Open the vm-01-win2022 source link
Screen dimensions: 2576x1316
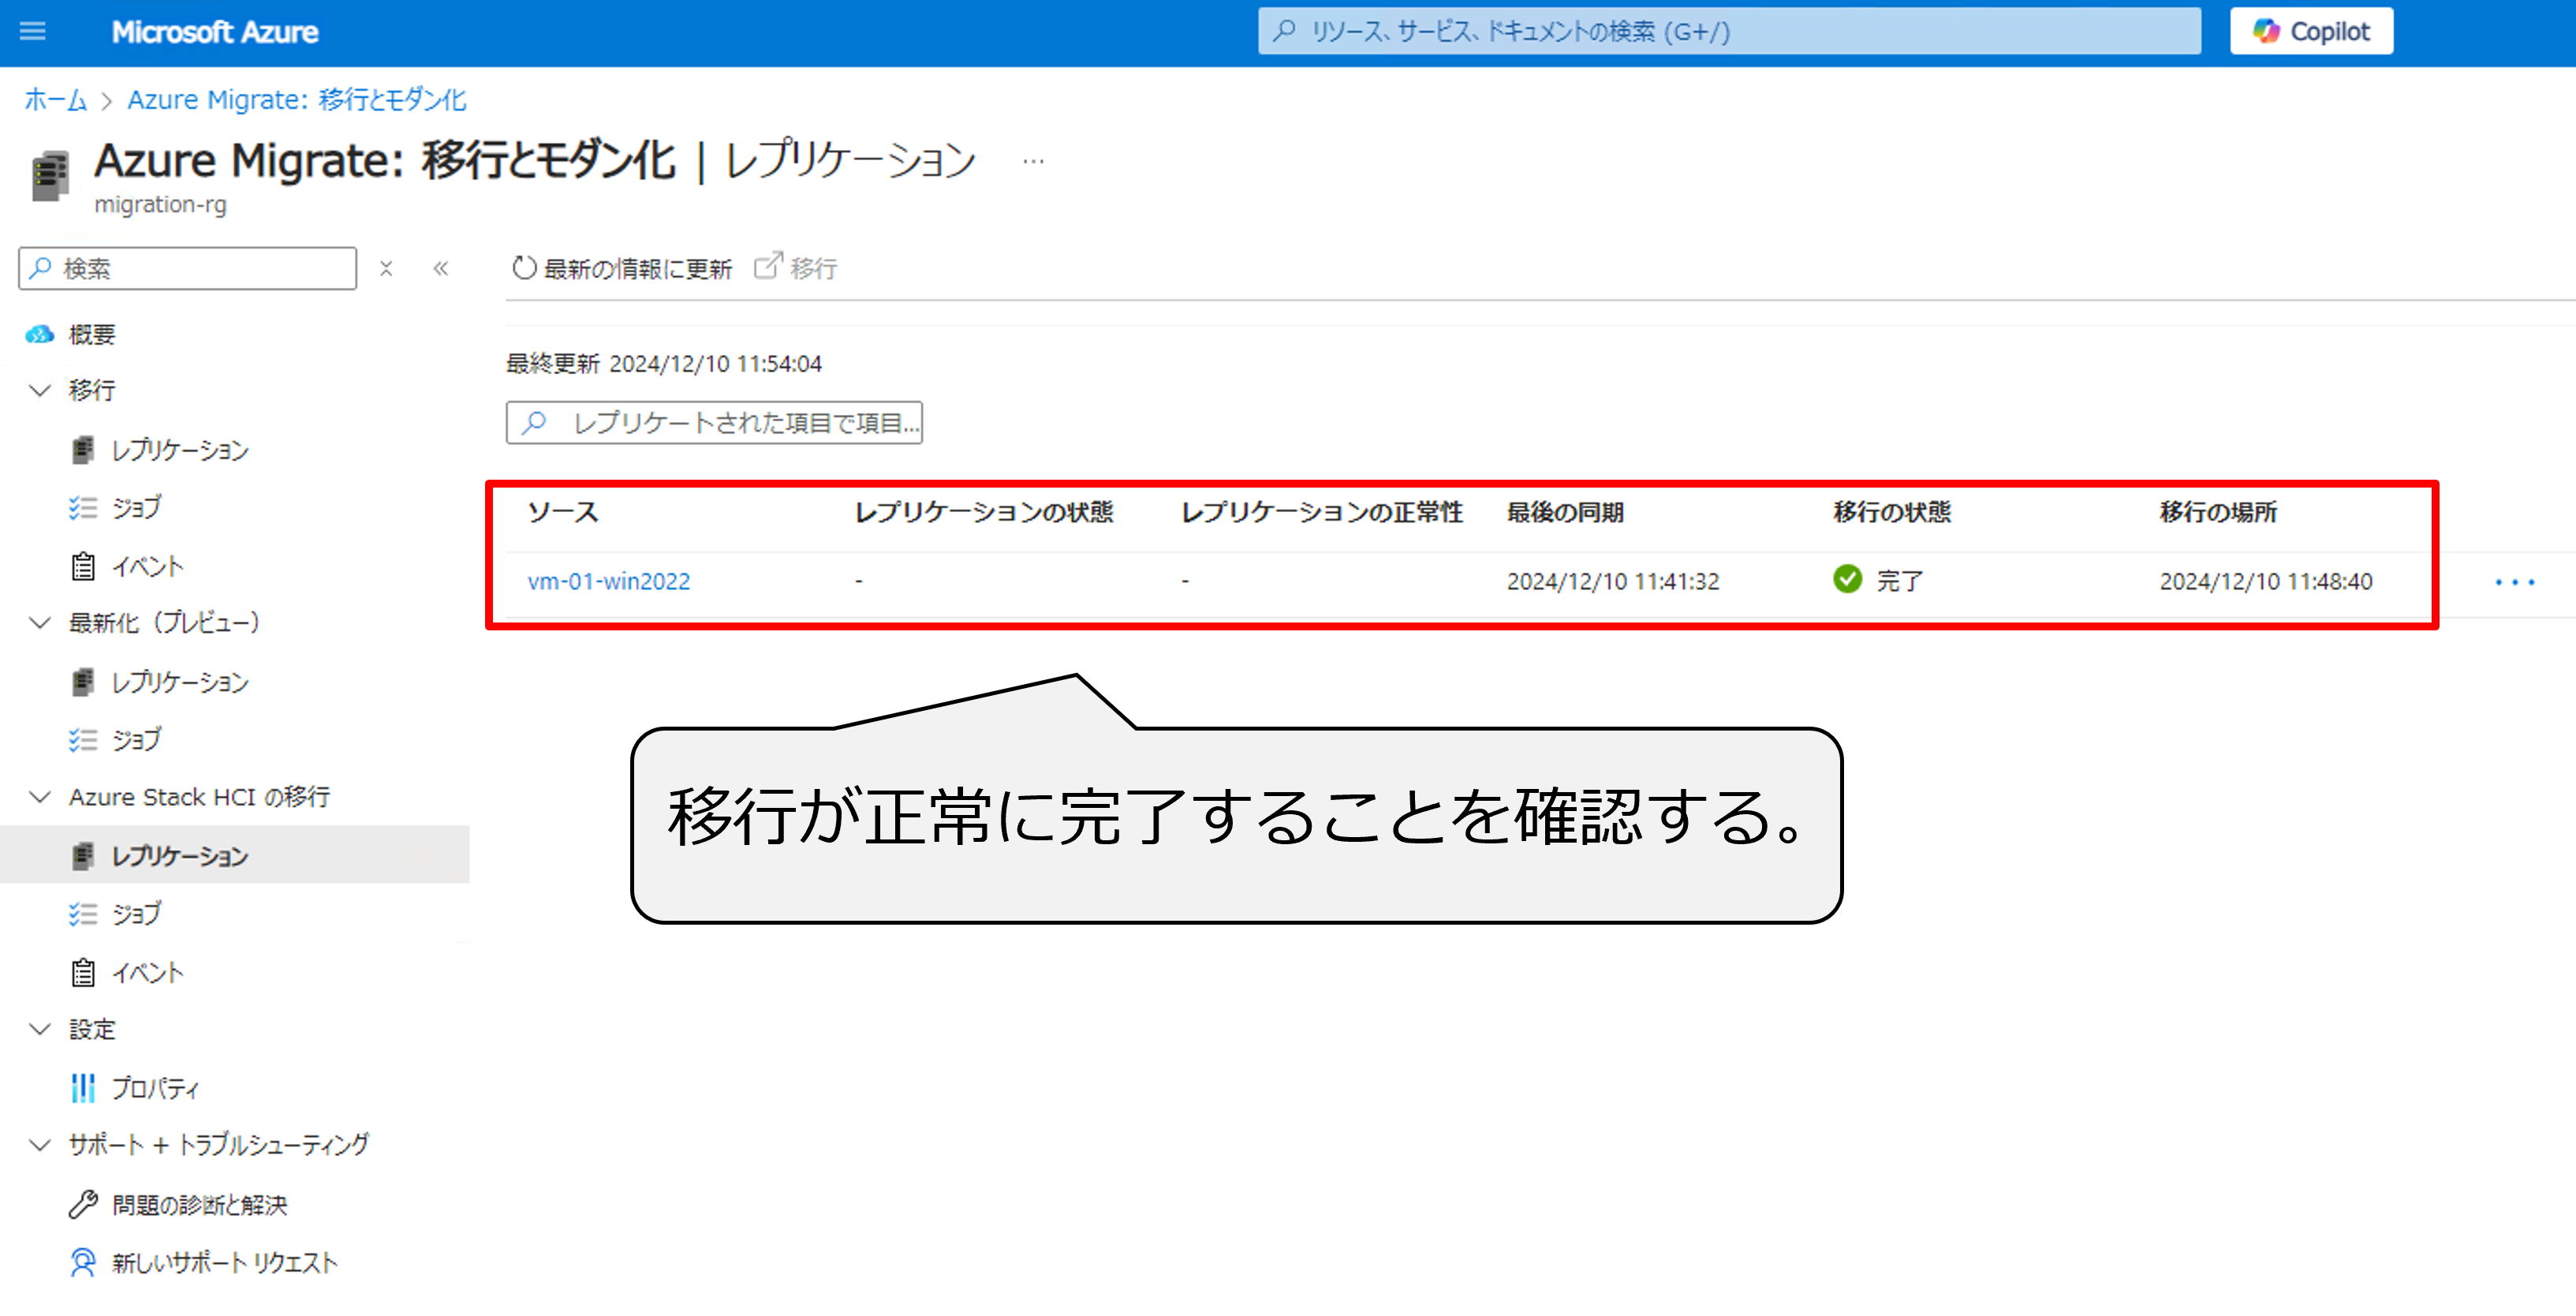(608, 581)
